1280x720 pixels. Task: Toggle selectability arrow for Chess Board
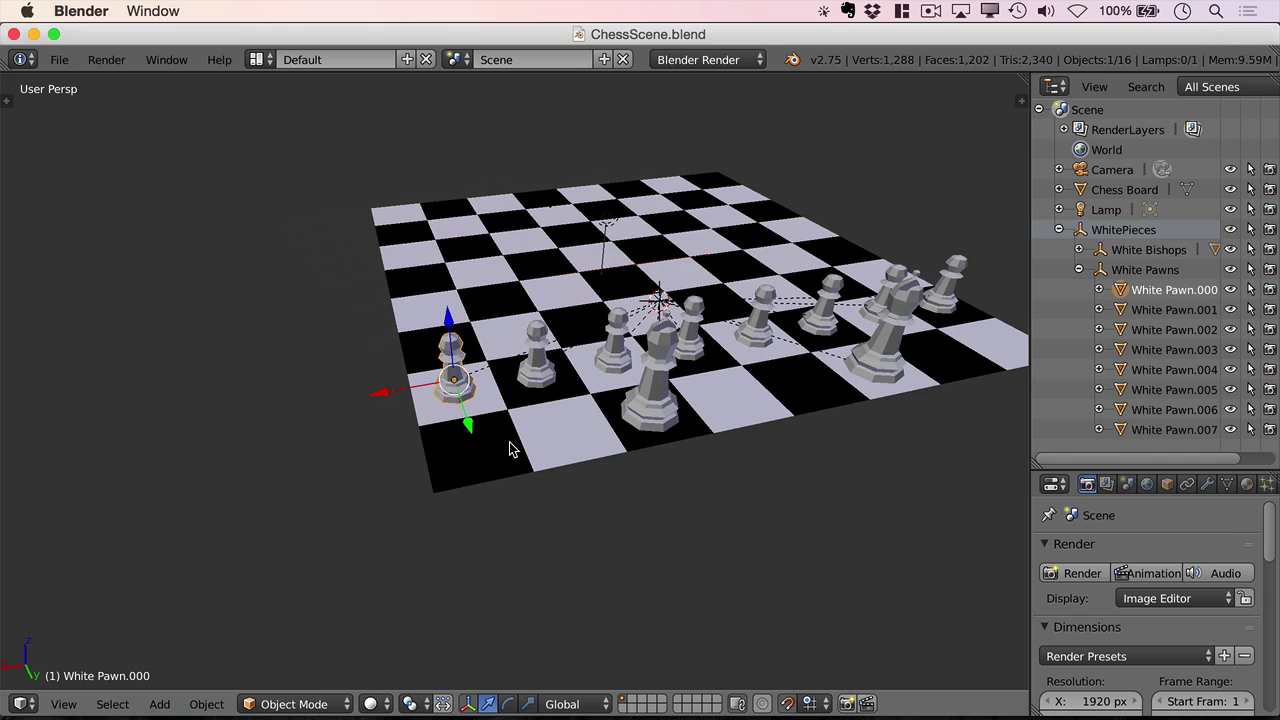tap(1251, 190)
